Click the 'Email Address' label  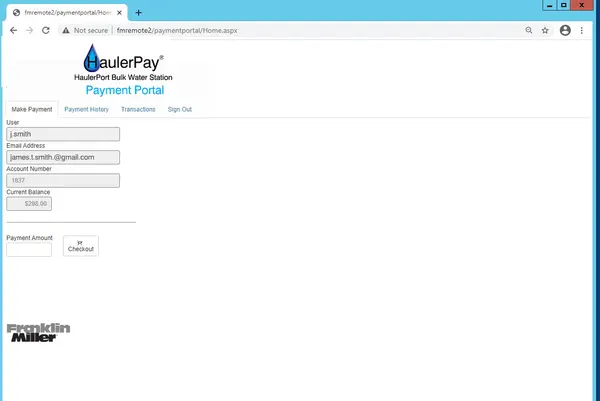click(26, 145)
